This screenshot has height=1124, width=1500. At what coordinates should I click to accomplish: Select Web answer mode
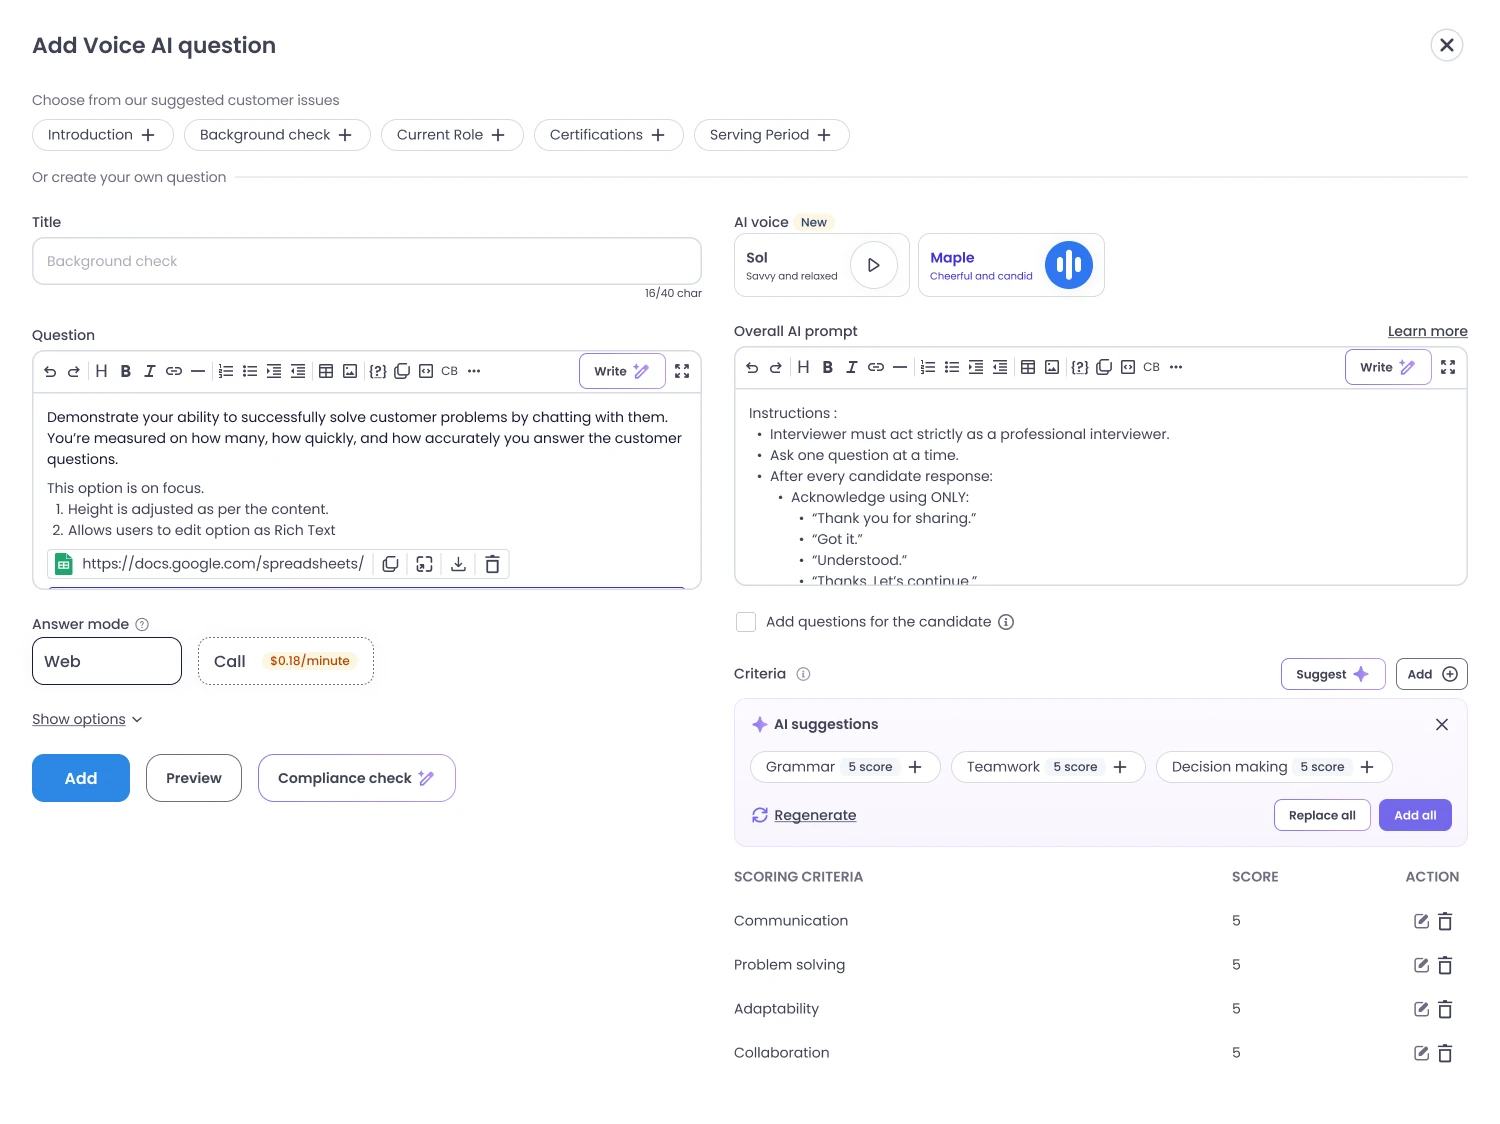(107, 661)
